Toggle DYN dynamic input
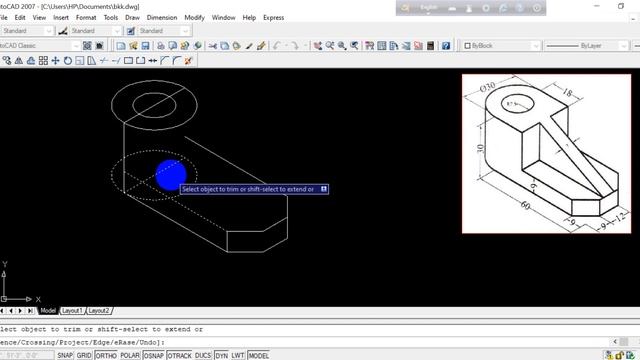 [x=222, y=356]
